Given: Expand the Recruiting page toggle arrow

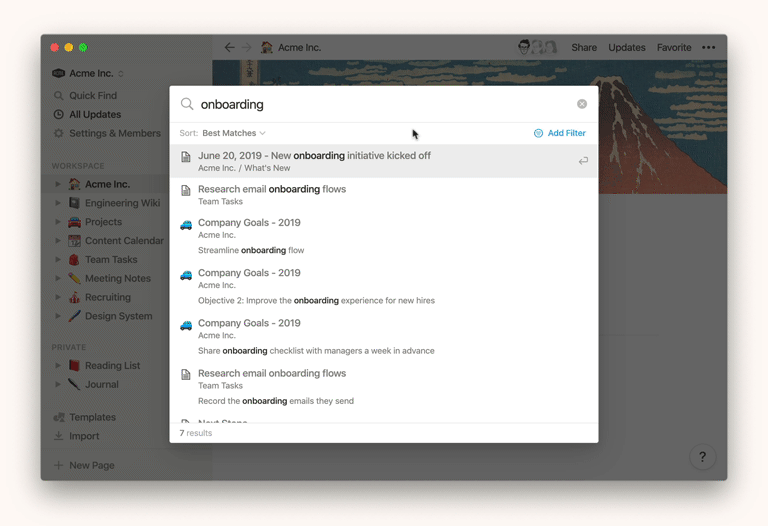Looking at the screenshot, I should (58, 297).
